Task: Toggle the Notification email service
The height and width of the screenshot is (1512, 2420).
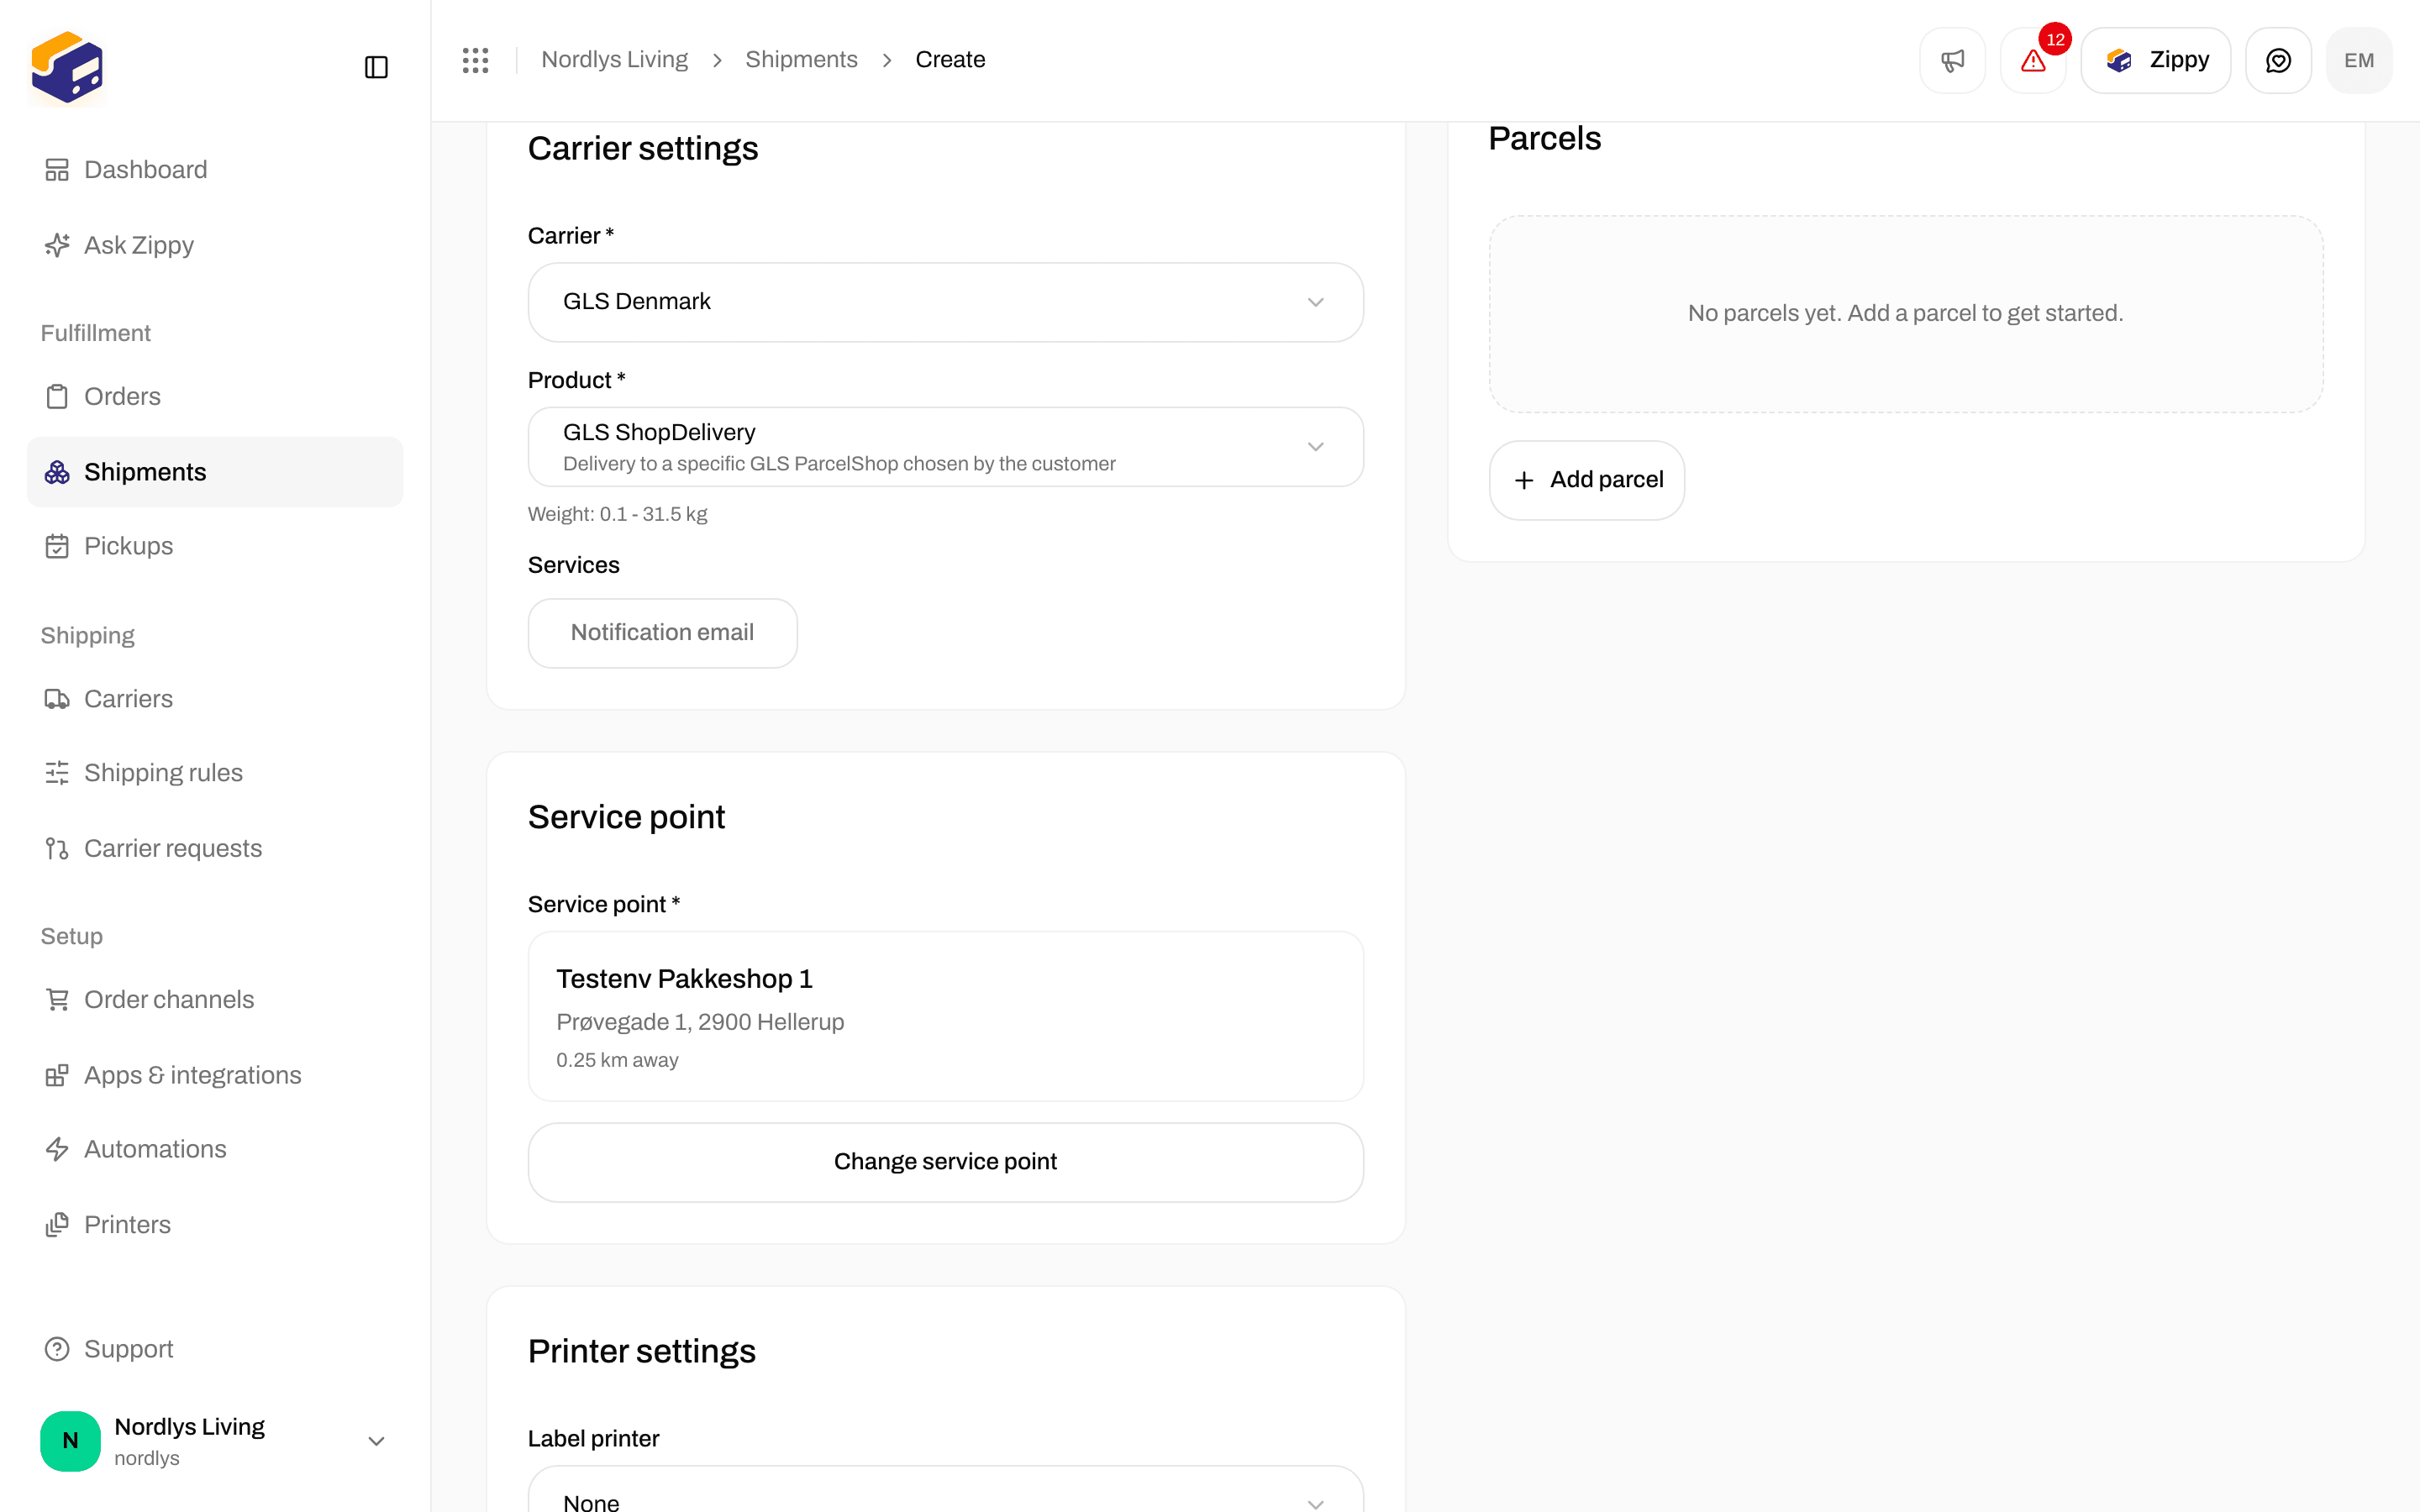Action: pyautogui.click(x=662, y=633)
